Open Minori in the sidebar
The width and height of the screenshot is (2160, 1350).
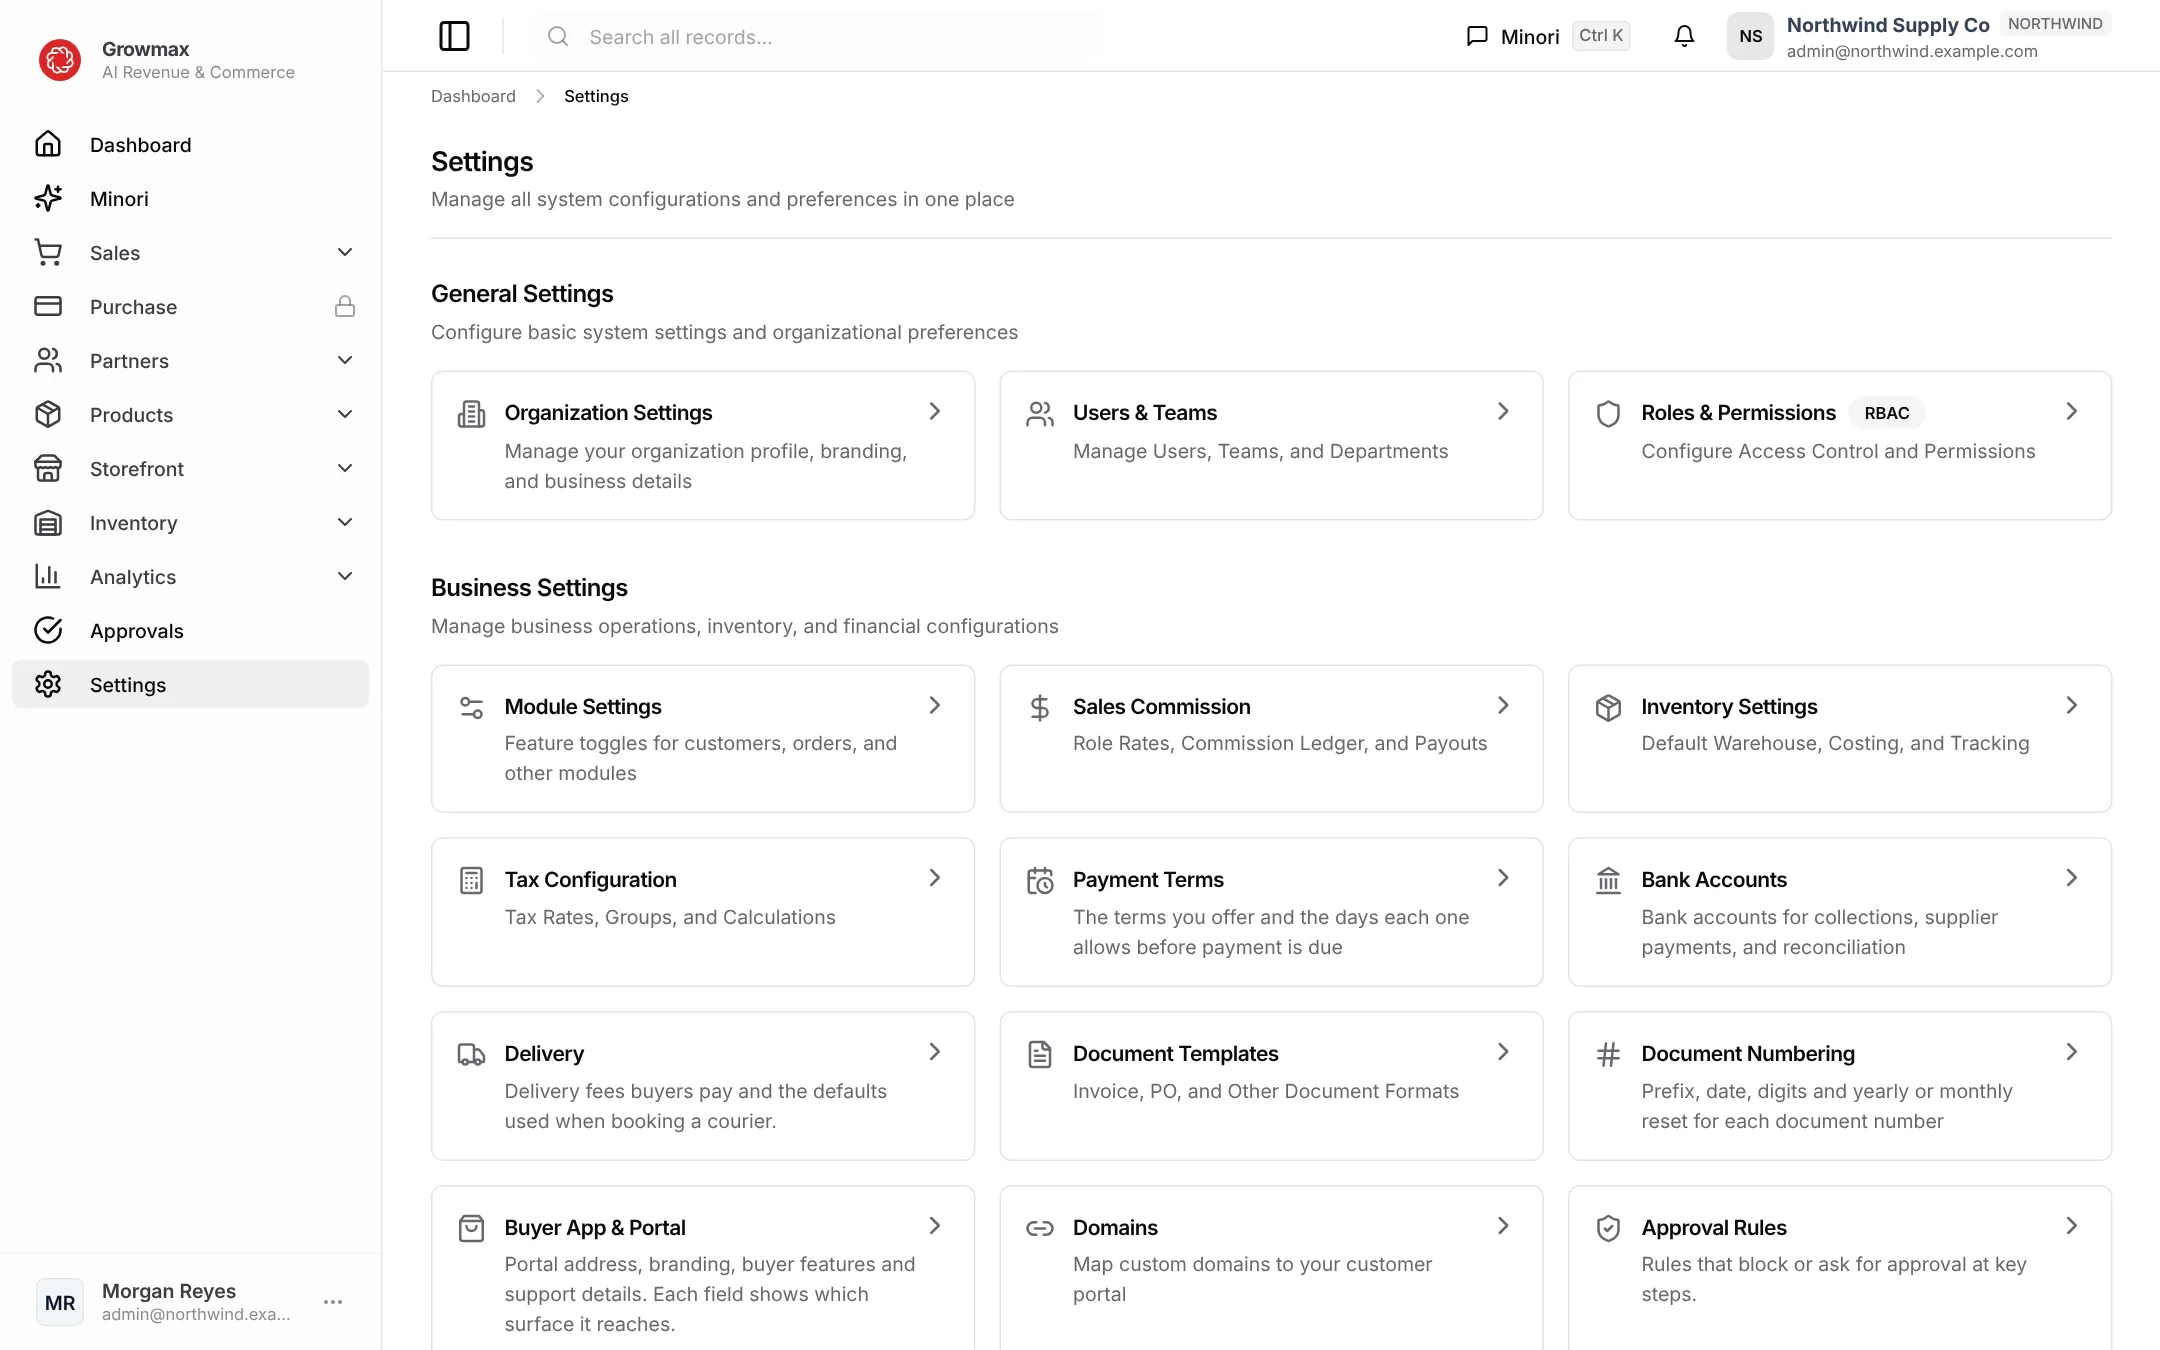click(190, 199)
